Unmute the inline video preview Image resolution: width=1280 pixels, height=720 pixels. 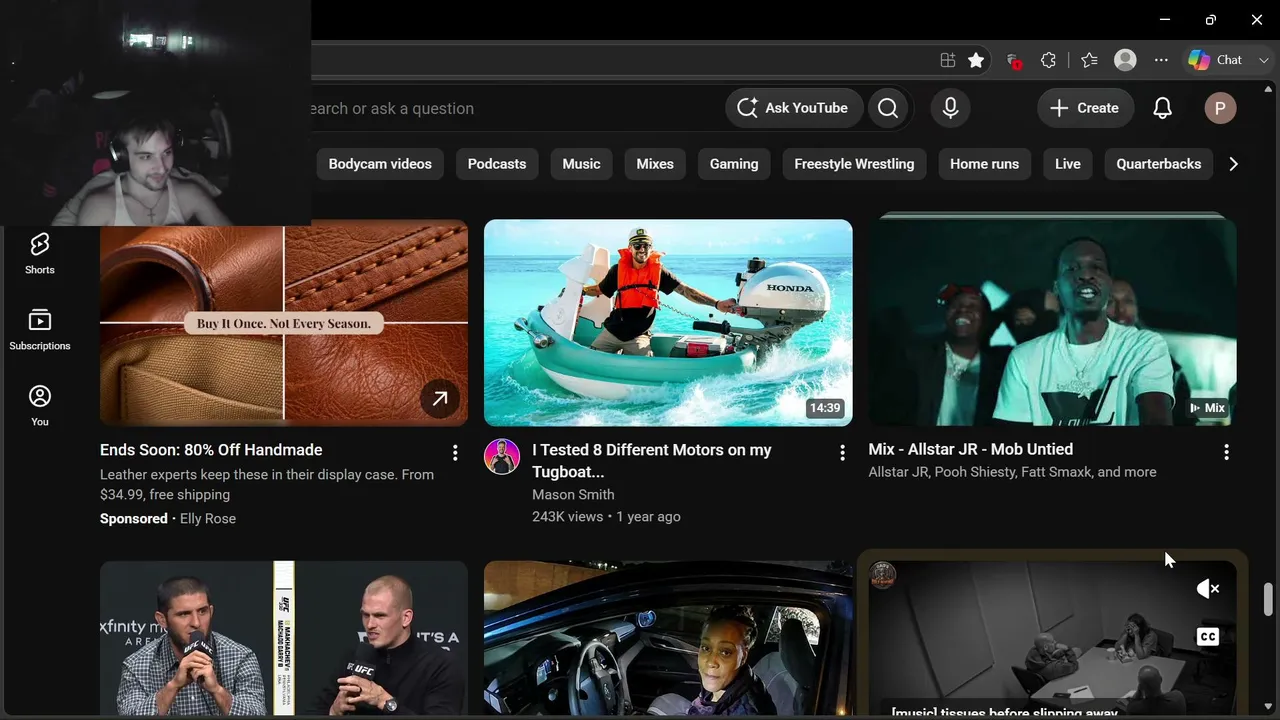[x=1208, y=589]
